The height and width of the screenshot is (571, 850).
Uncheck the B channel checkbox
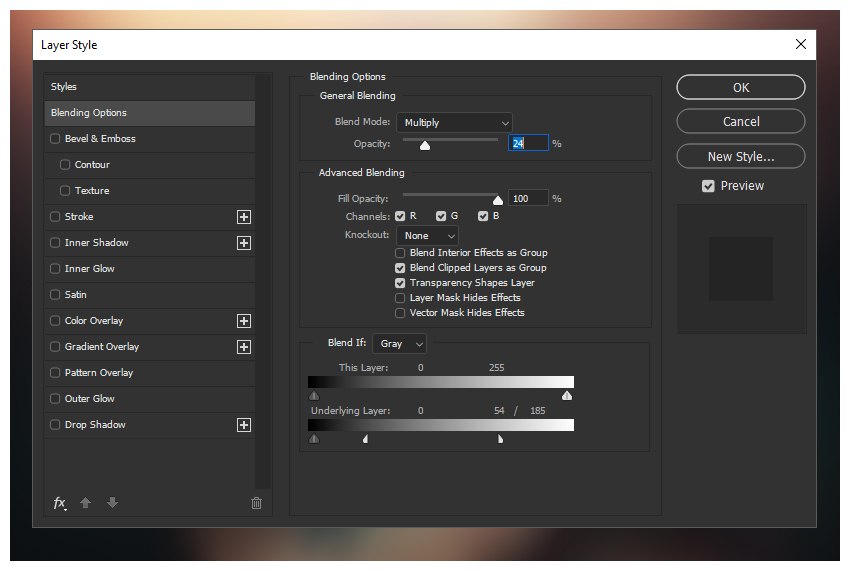[x=483, y=216]
